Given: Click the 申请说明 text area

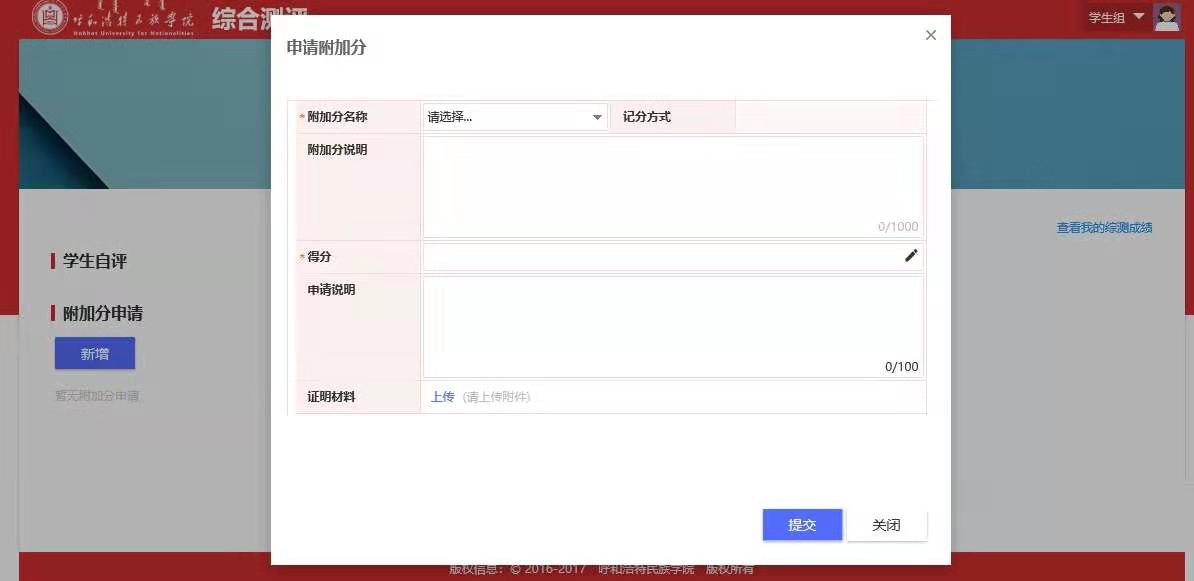Looking at the screenshot, I should 672,326.
